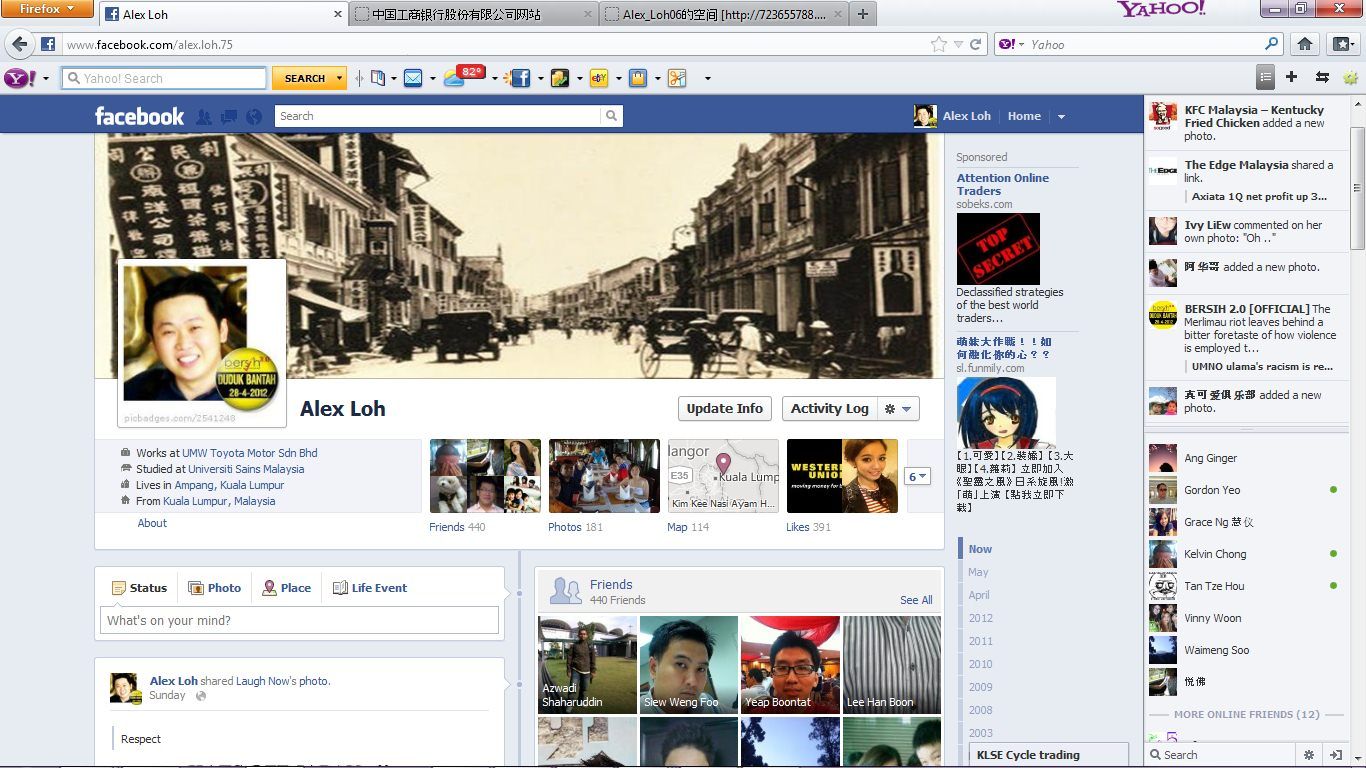Expand MORE ONLINE FRIENDS (12)
Screen dimensions: 1366x768
click(x=1246, y=715)
